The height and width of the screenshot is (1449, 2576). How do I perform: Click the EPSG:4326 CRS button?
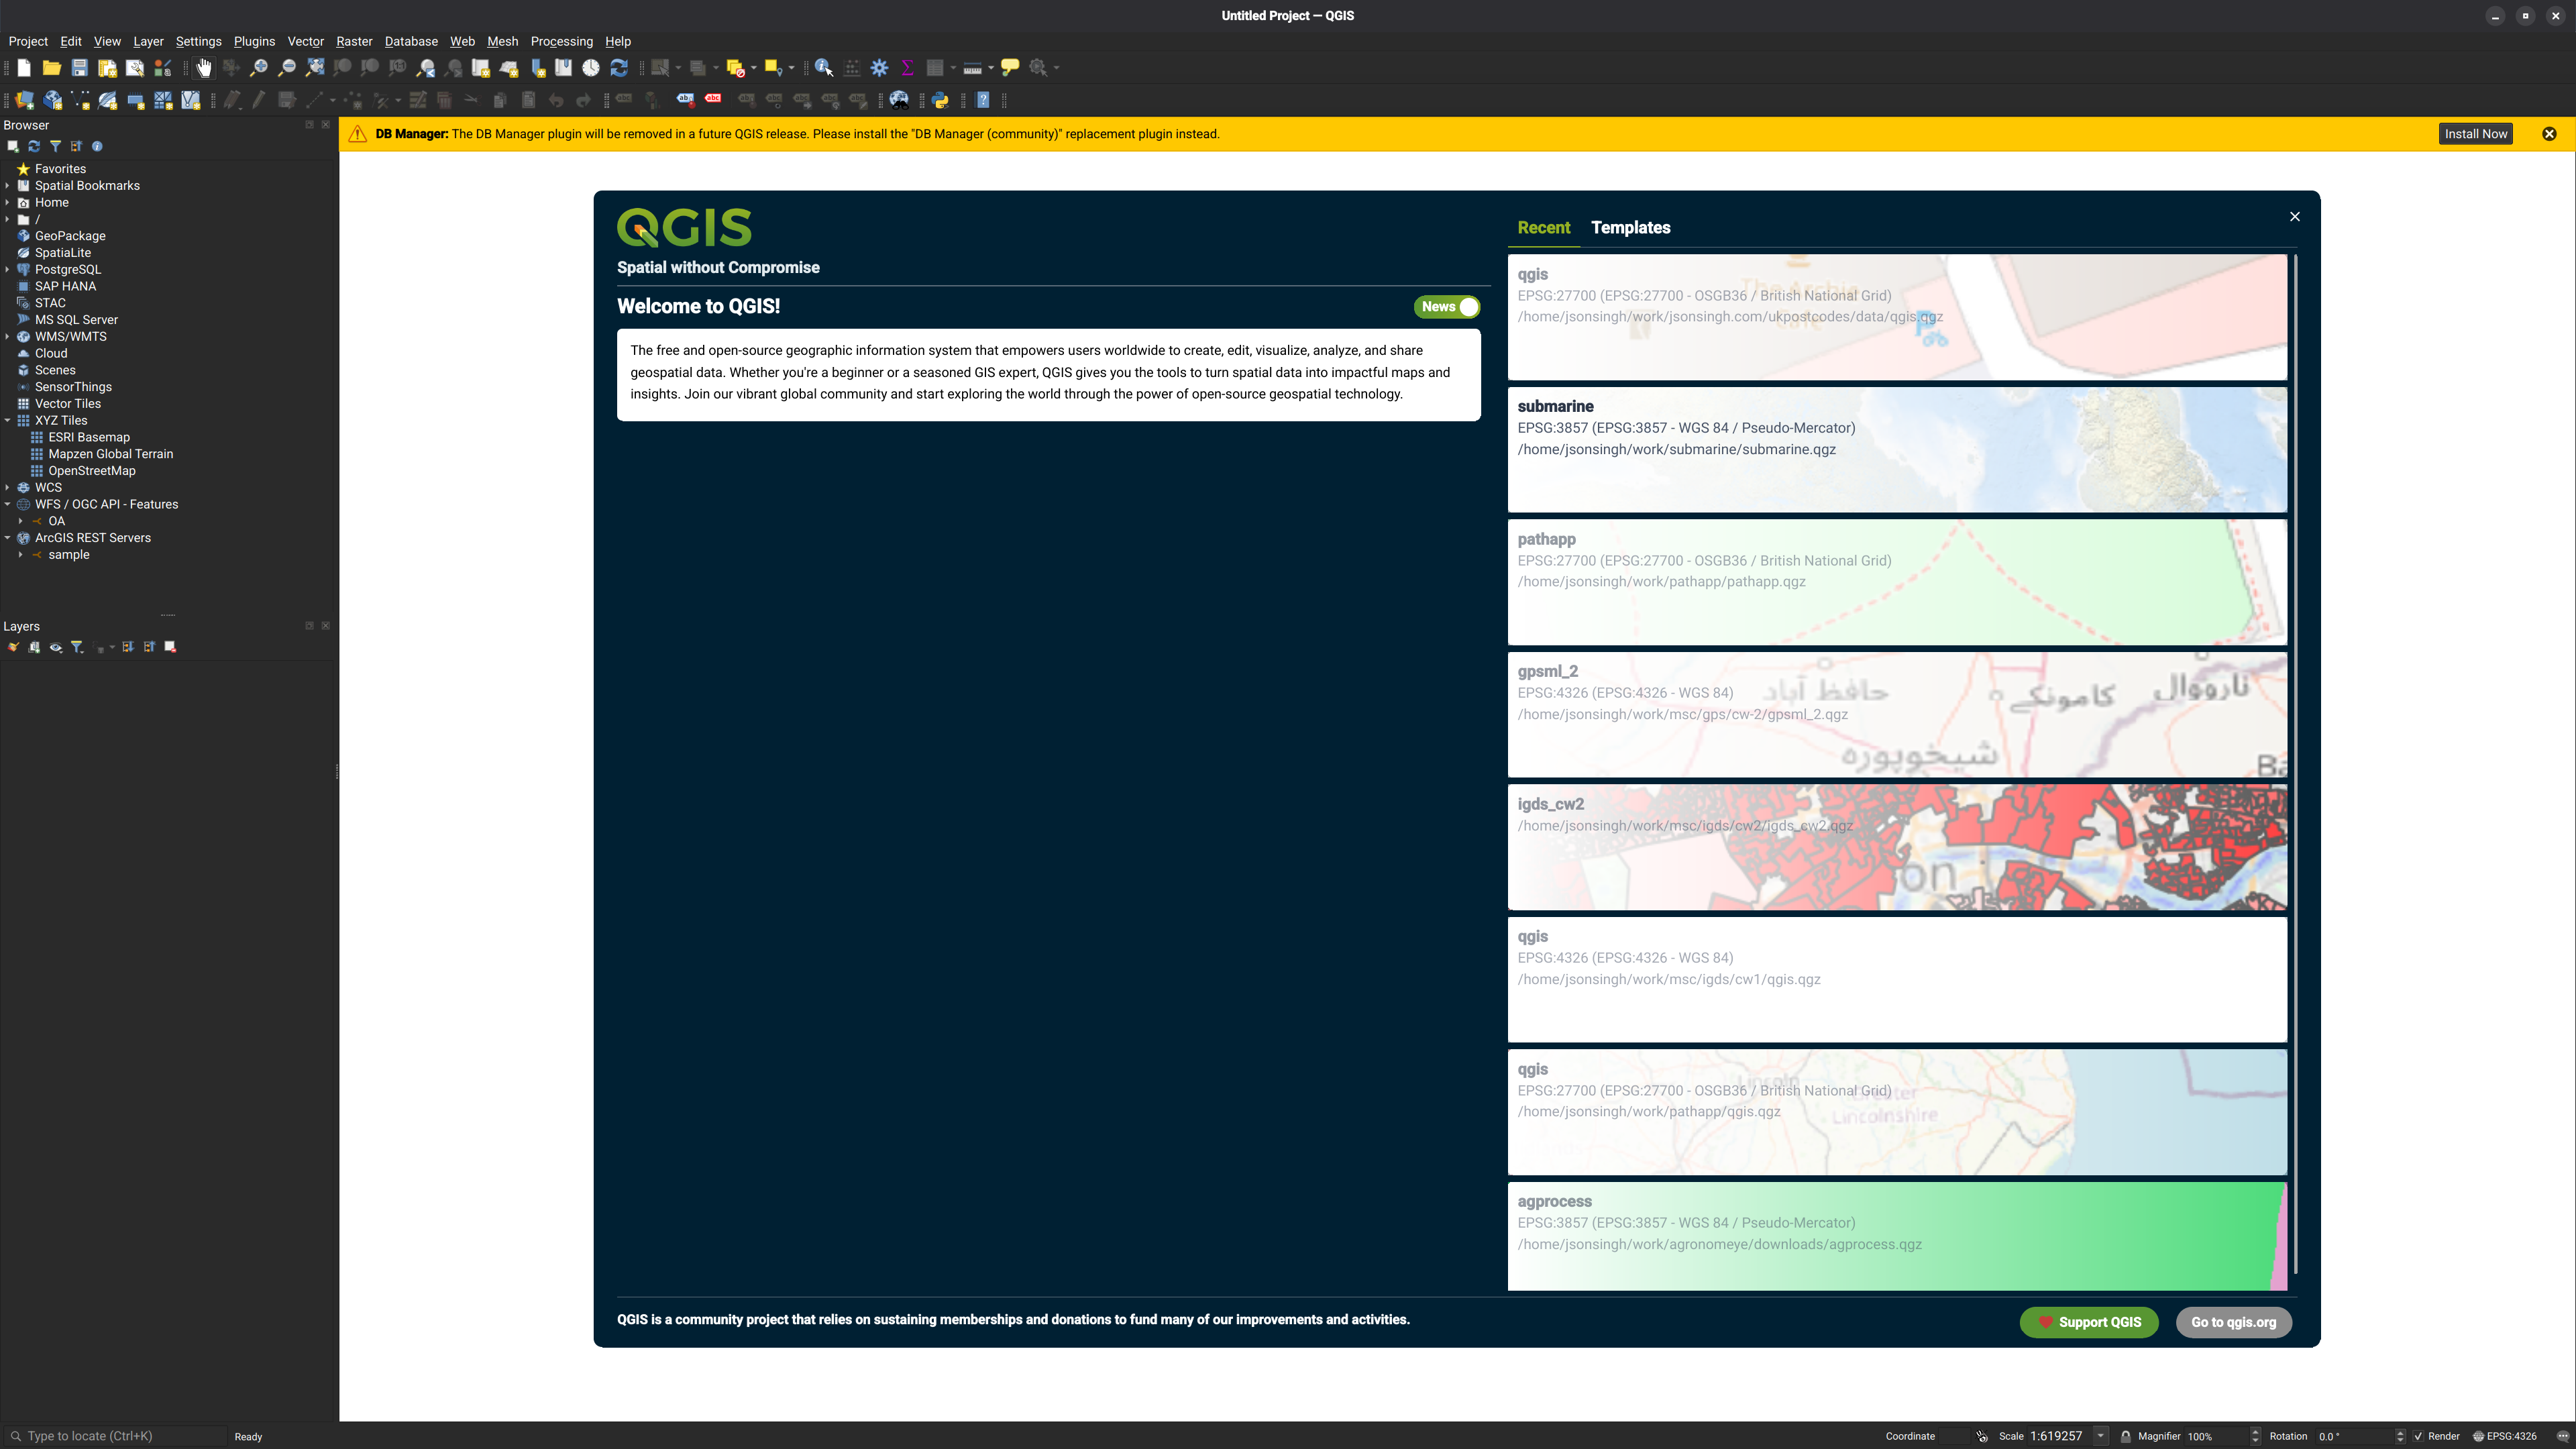2505,1436
